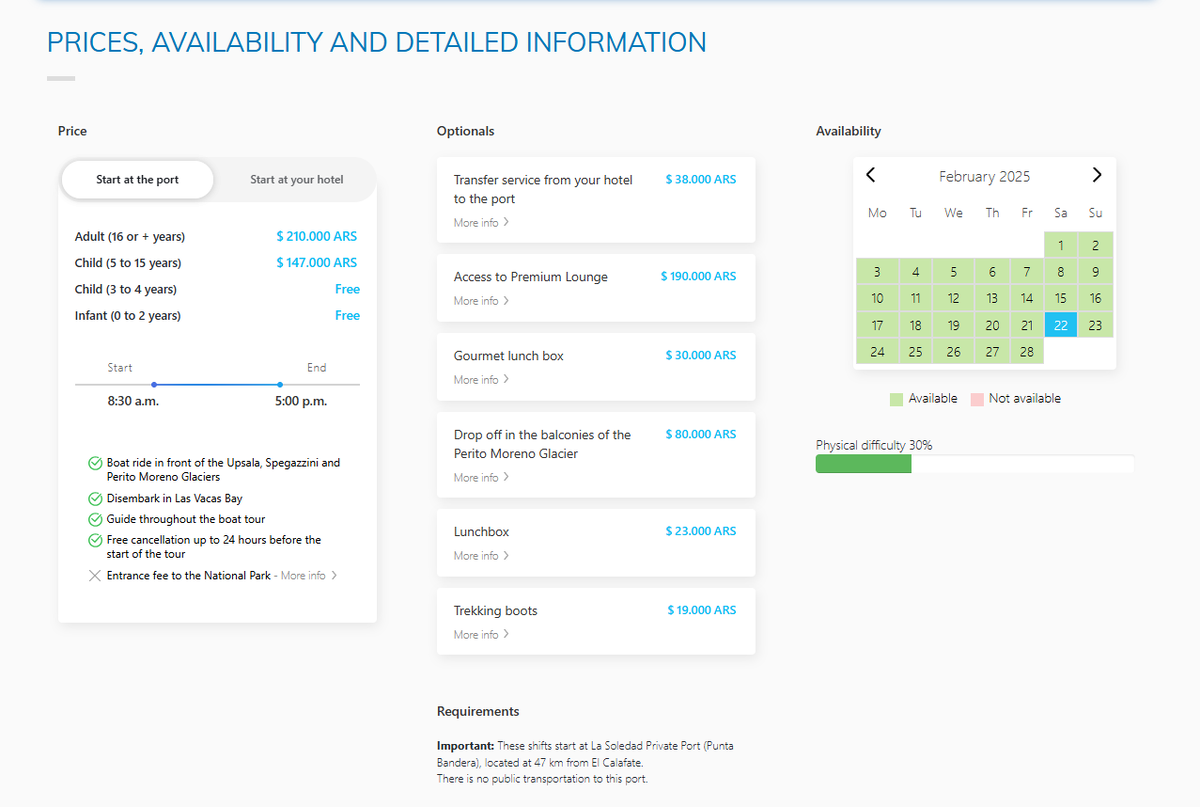Click the physical difficulty progress bar

tap(975, 464)
